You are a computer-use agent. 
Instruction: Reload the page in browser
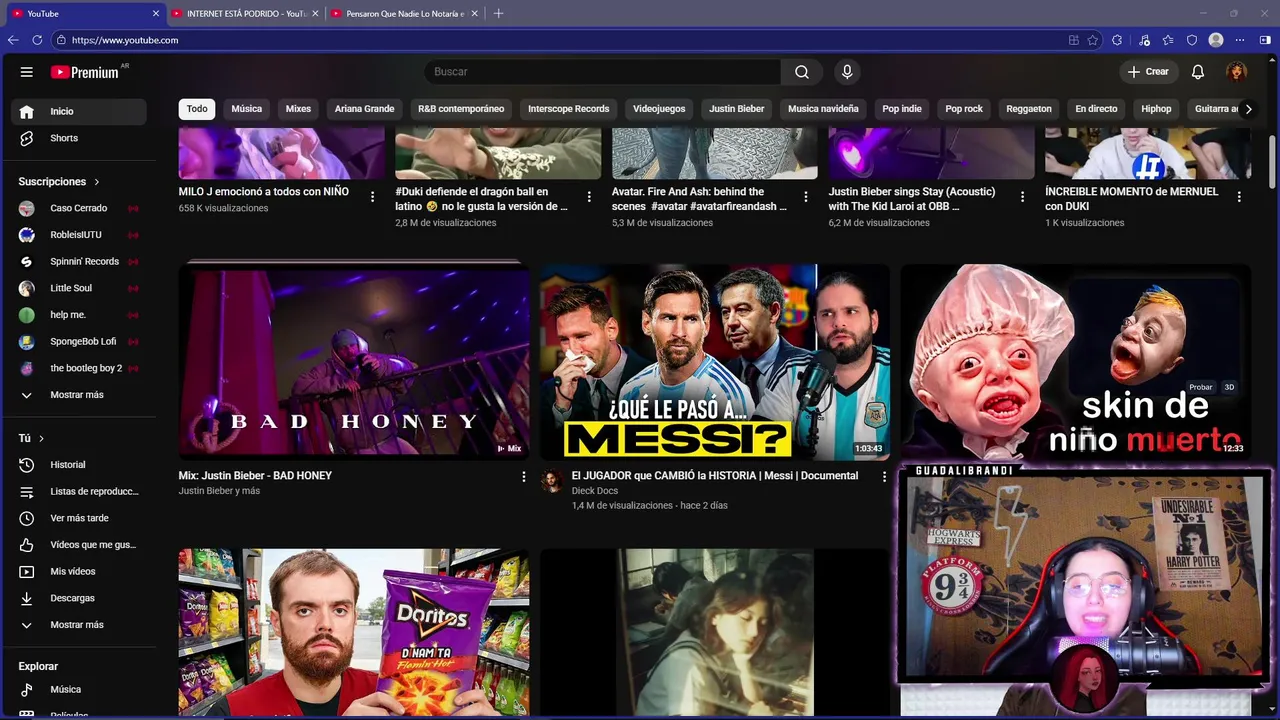click(37, 40)
